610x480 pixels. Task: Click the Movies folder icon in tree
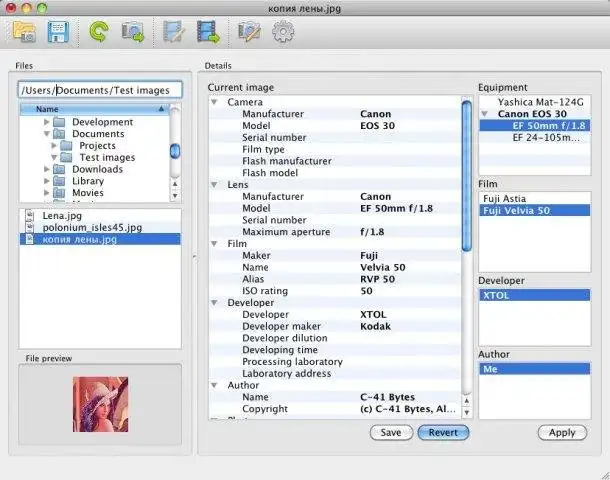click(x=59, y=193)
